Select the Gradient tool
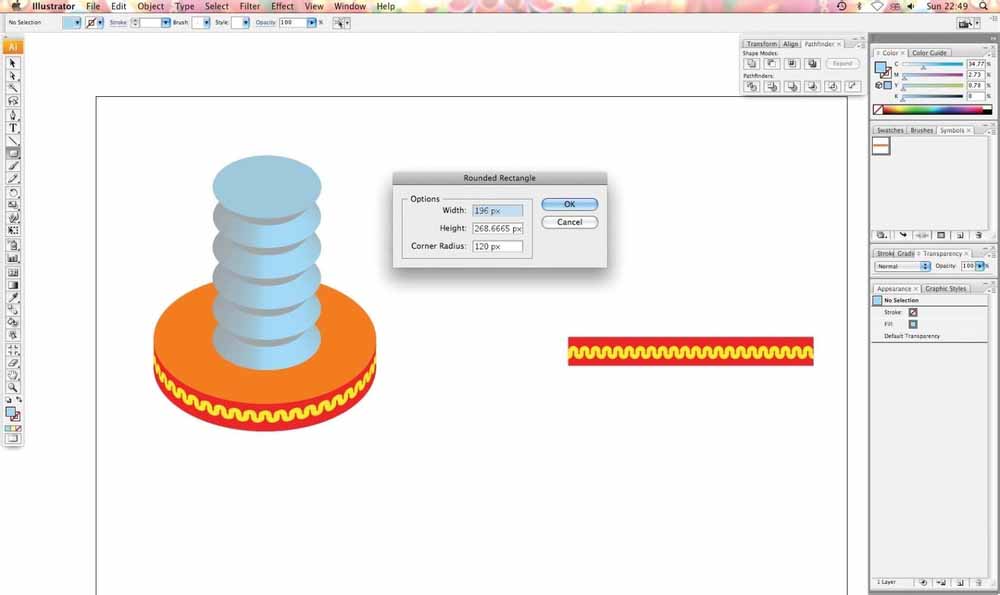This screenshot has height=595, width=1000. [x=12, y=285]
